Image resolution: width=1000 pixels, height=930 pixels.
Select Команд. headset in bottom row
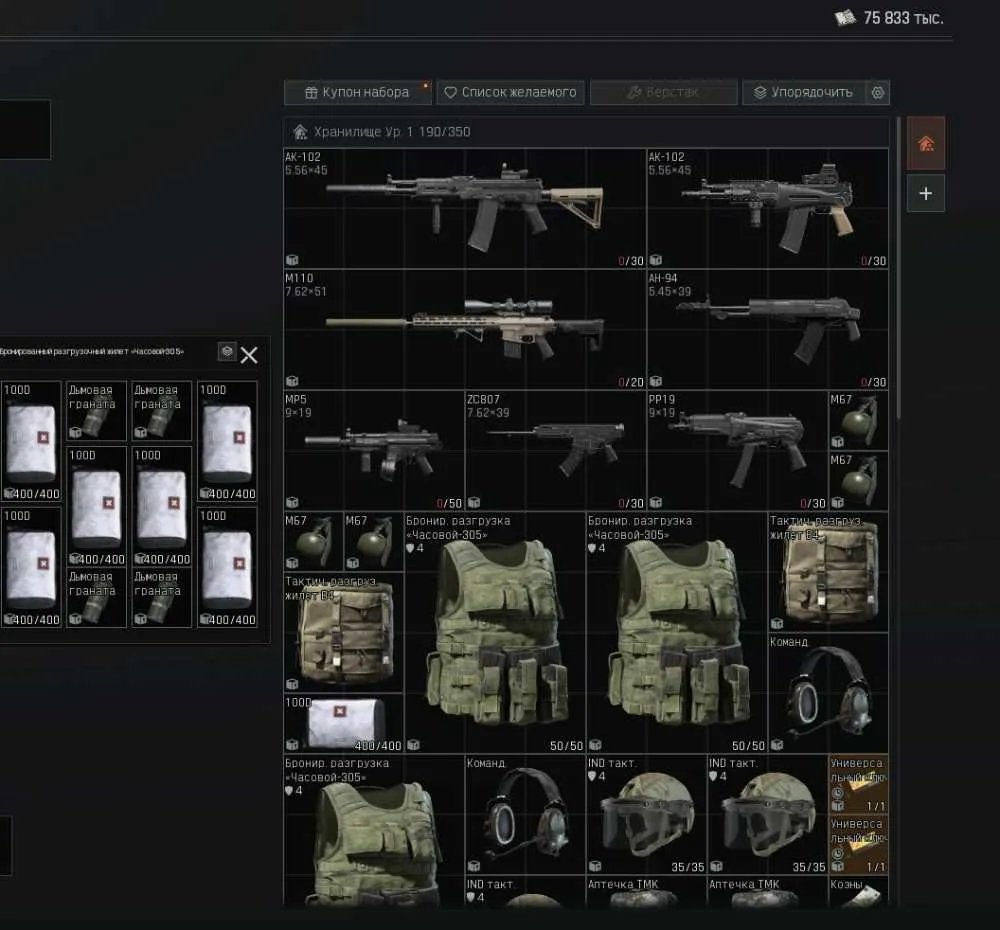point(526,815)
